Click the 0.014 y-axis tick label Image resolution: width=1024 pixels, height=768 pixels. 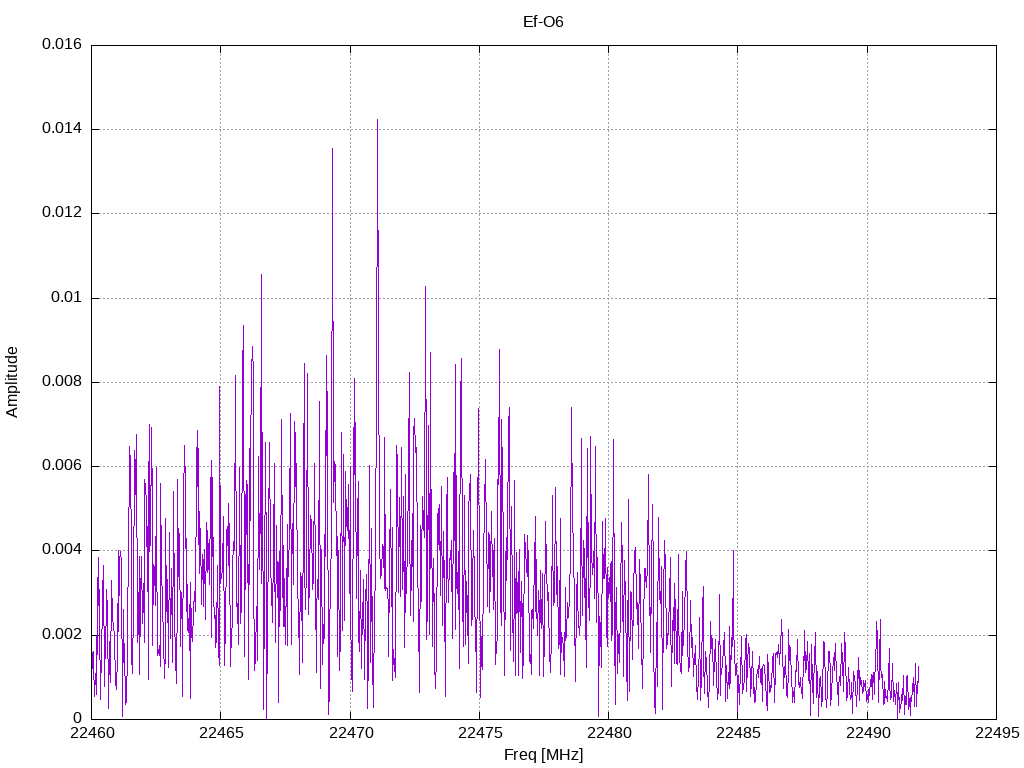tap(62, 128)
